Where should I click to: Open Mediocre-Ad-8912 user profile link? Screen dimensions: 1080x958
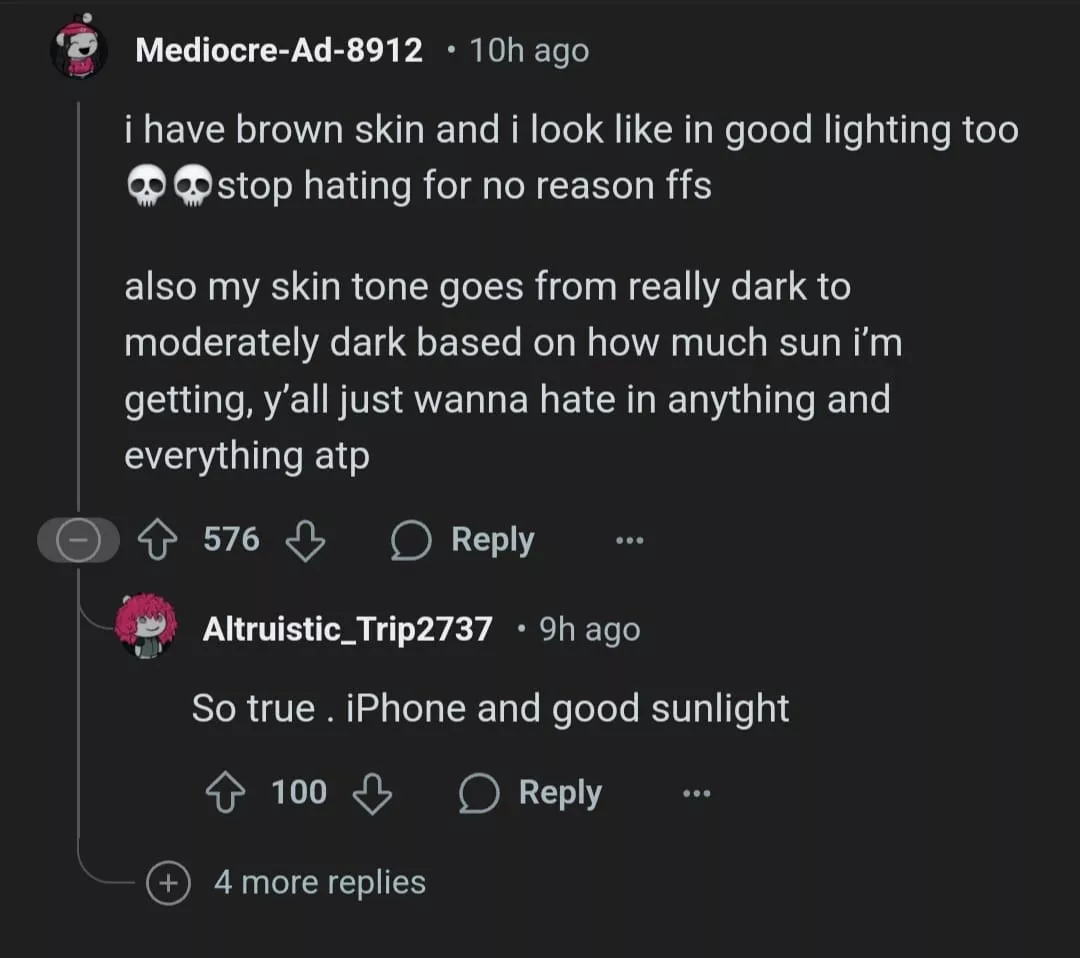click(279, 49)
